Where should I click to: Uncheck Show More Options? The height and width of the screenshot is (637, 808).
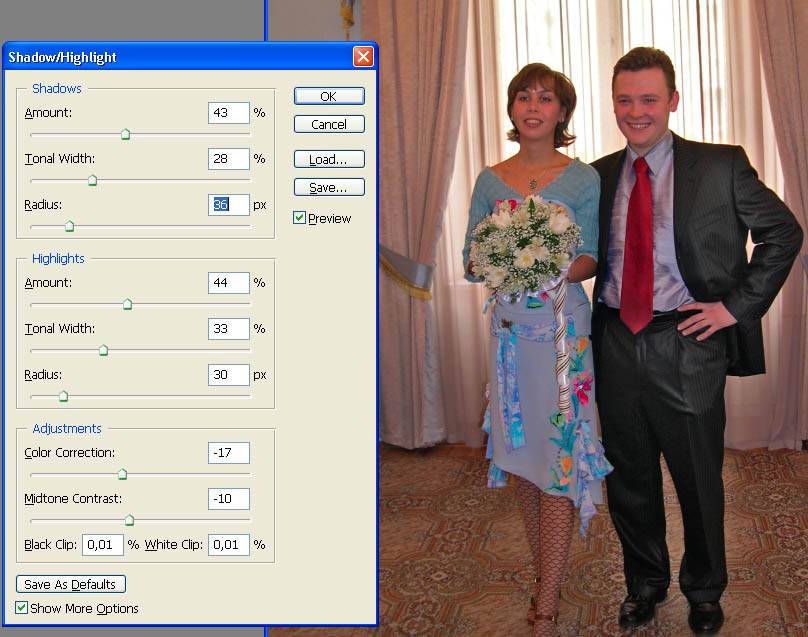(21, 608)
